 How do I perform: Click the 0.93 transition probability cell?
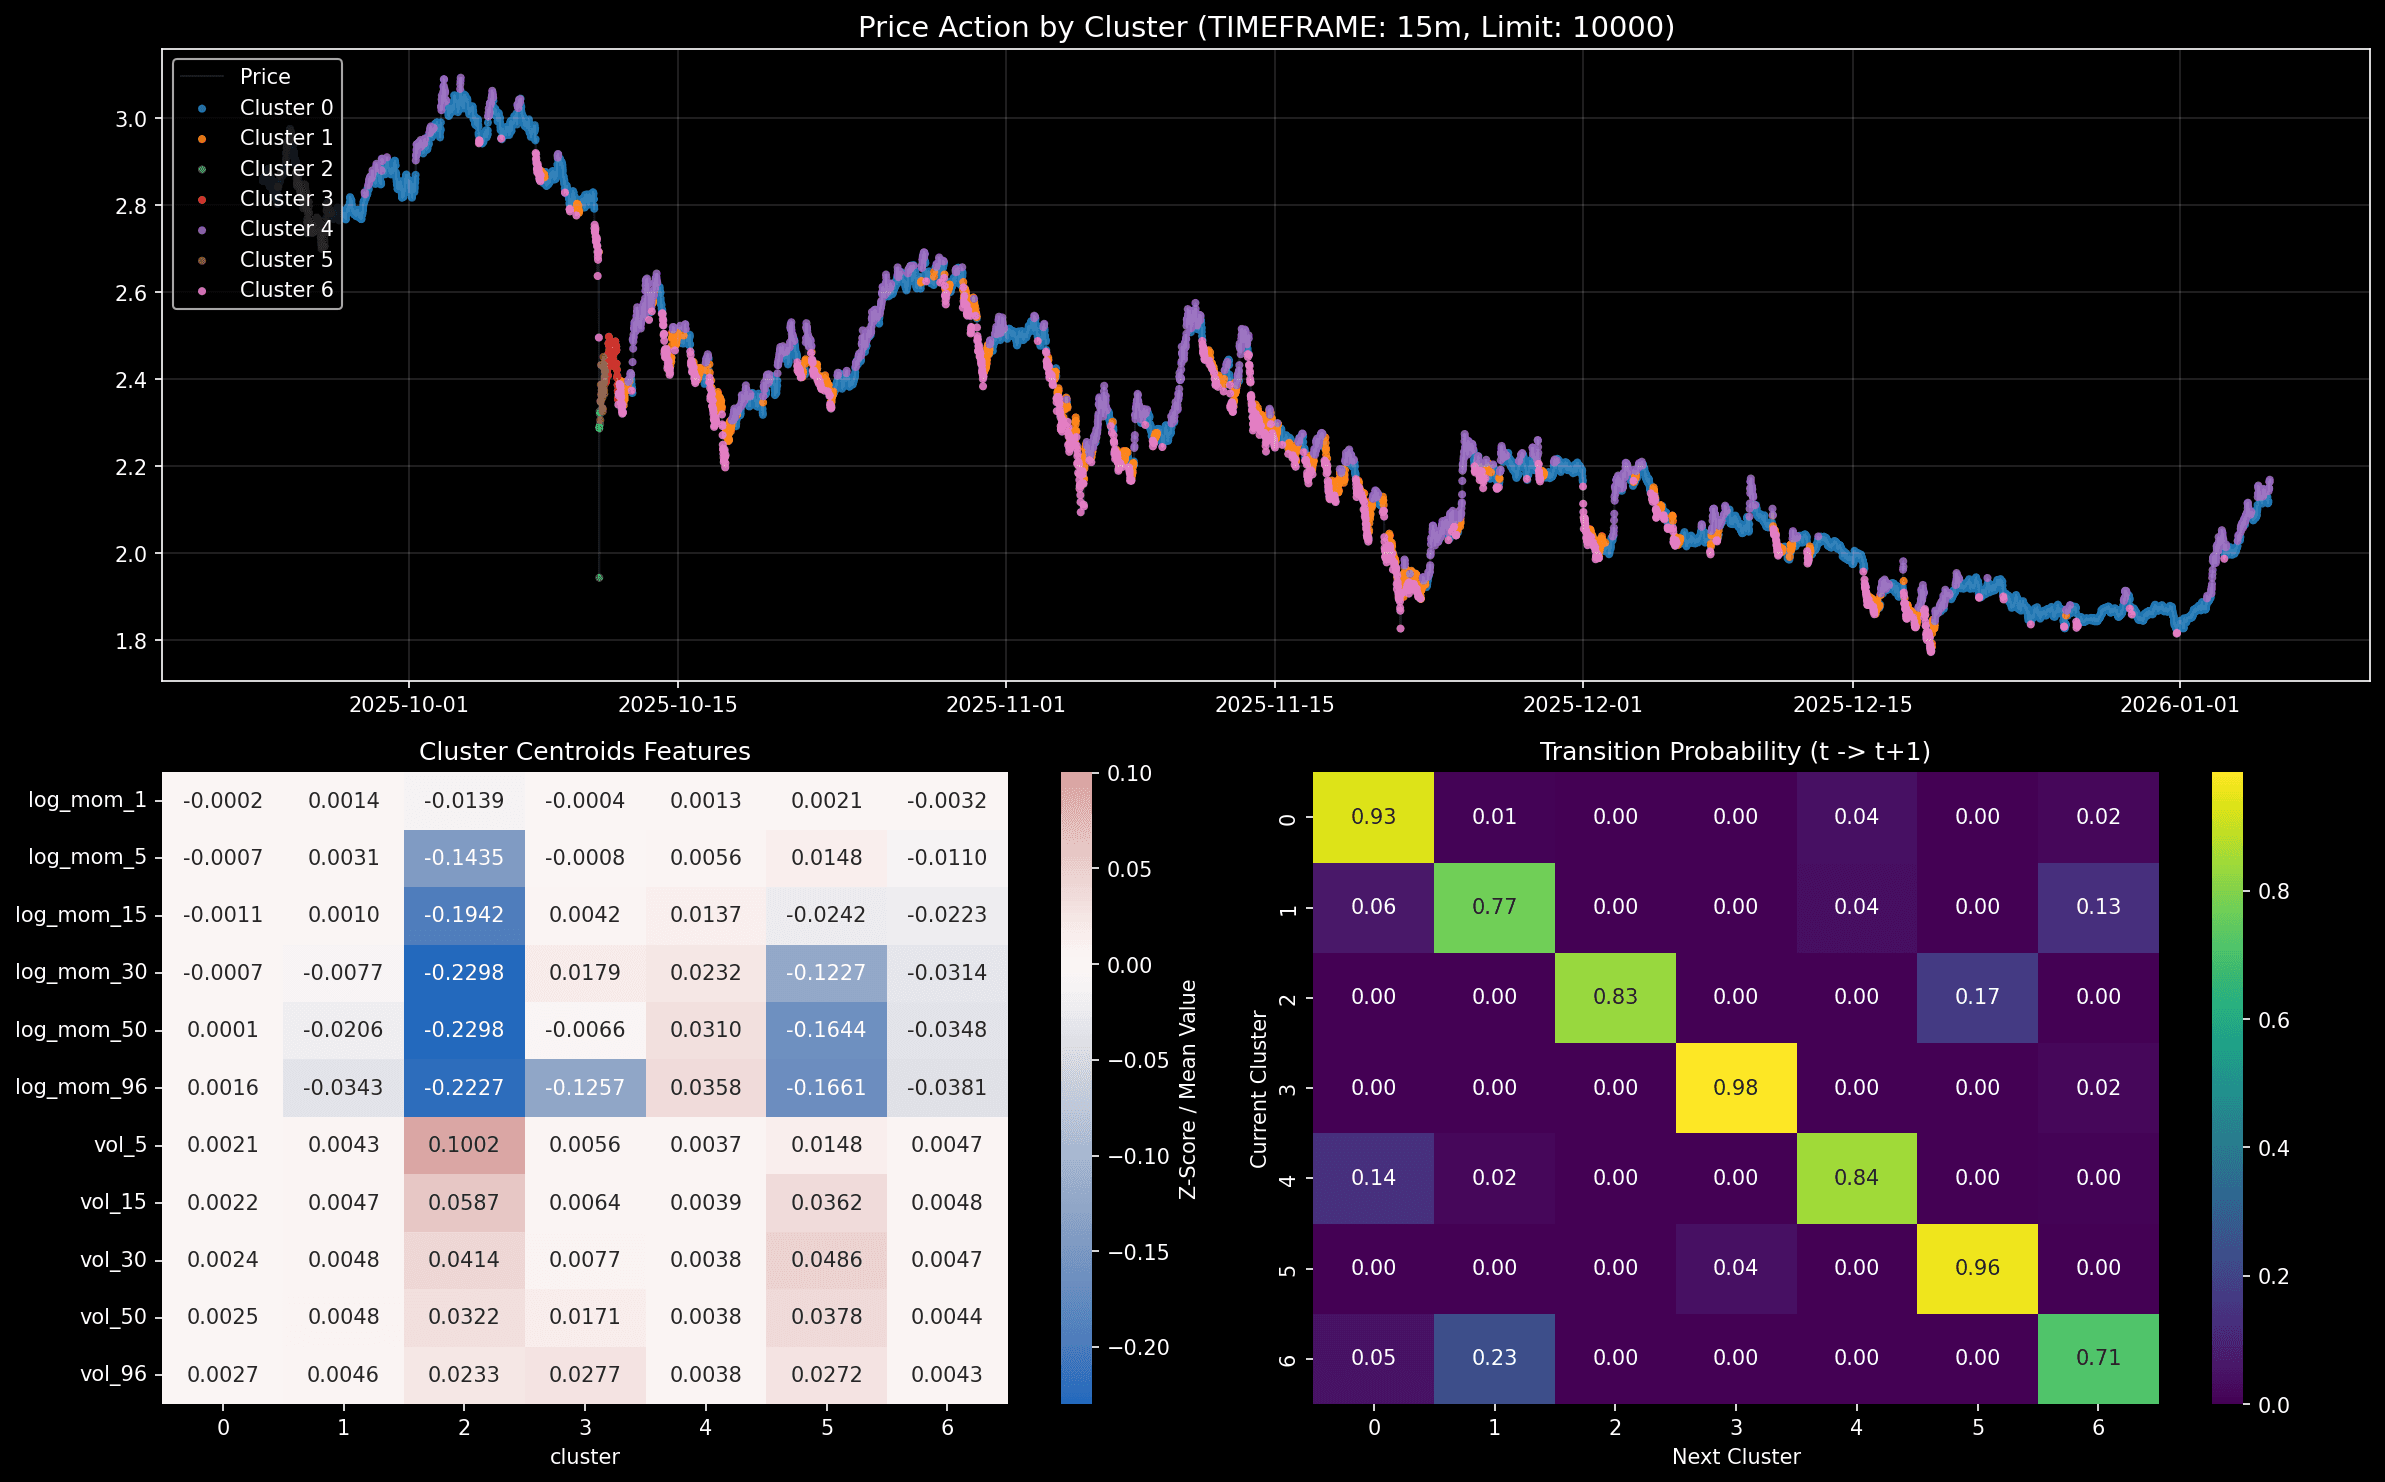[1373, 817]
